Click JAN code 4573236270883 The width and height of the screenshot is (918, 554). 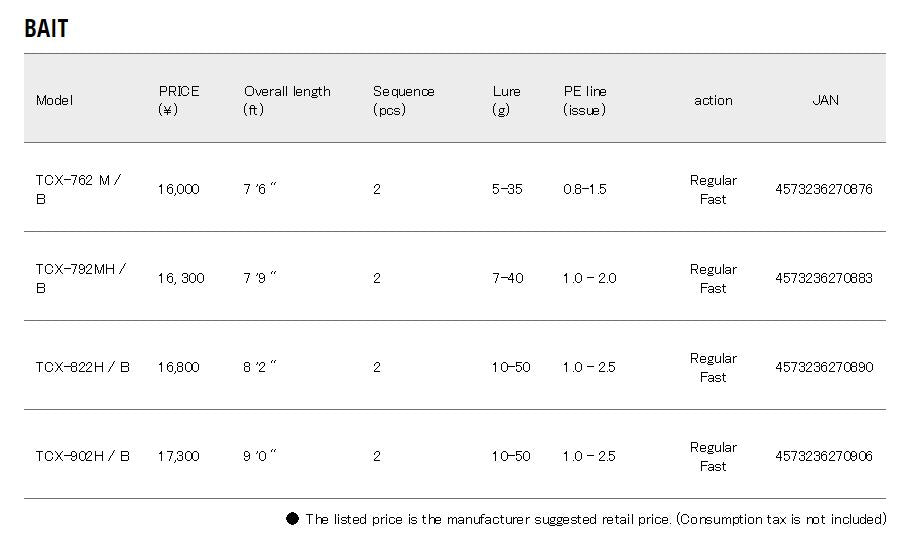tap(824, 278)
